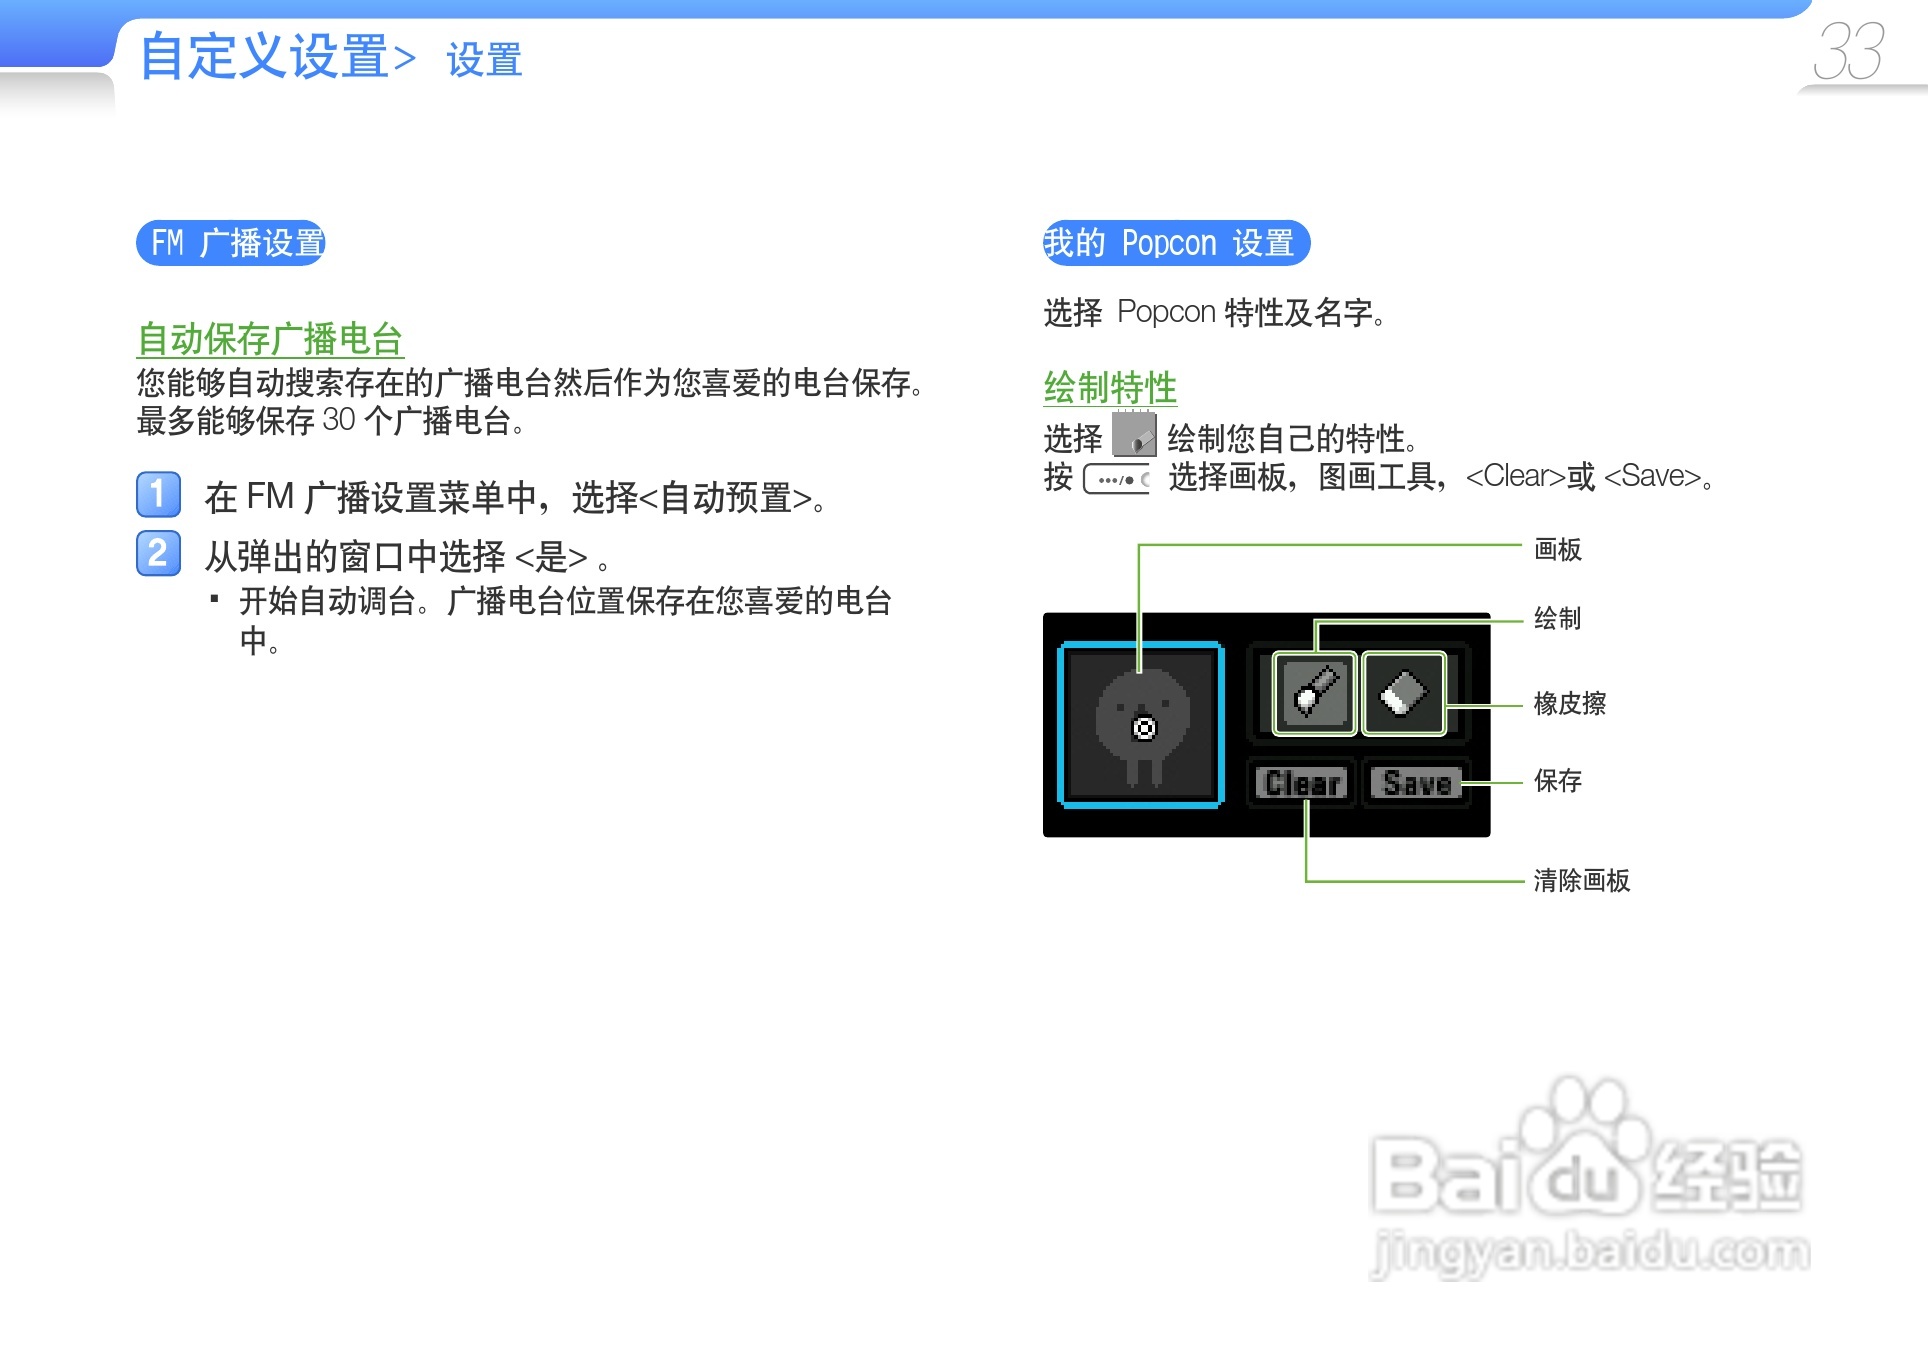Click the 设置 breadcrumb item
1928x1361 pixels.
(x=484, y=60)
